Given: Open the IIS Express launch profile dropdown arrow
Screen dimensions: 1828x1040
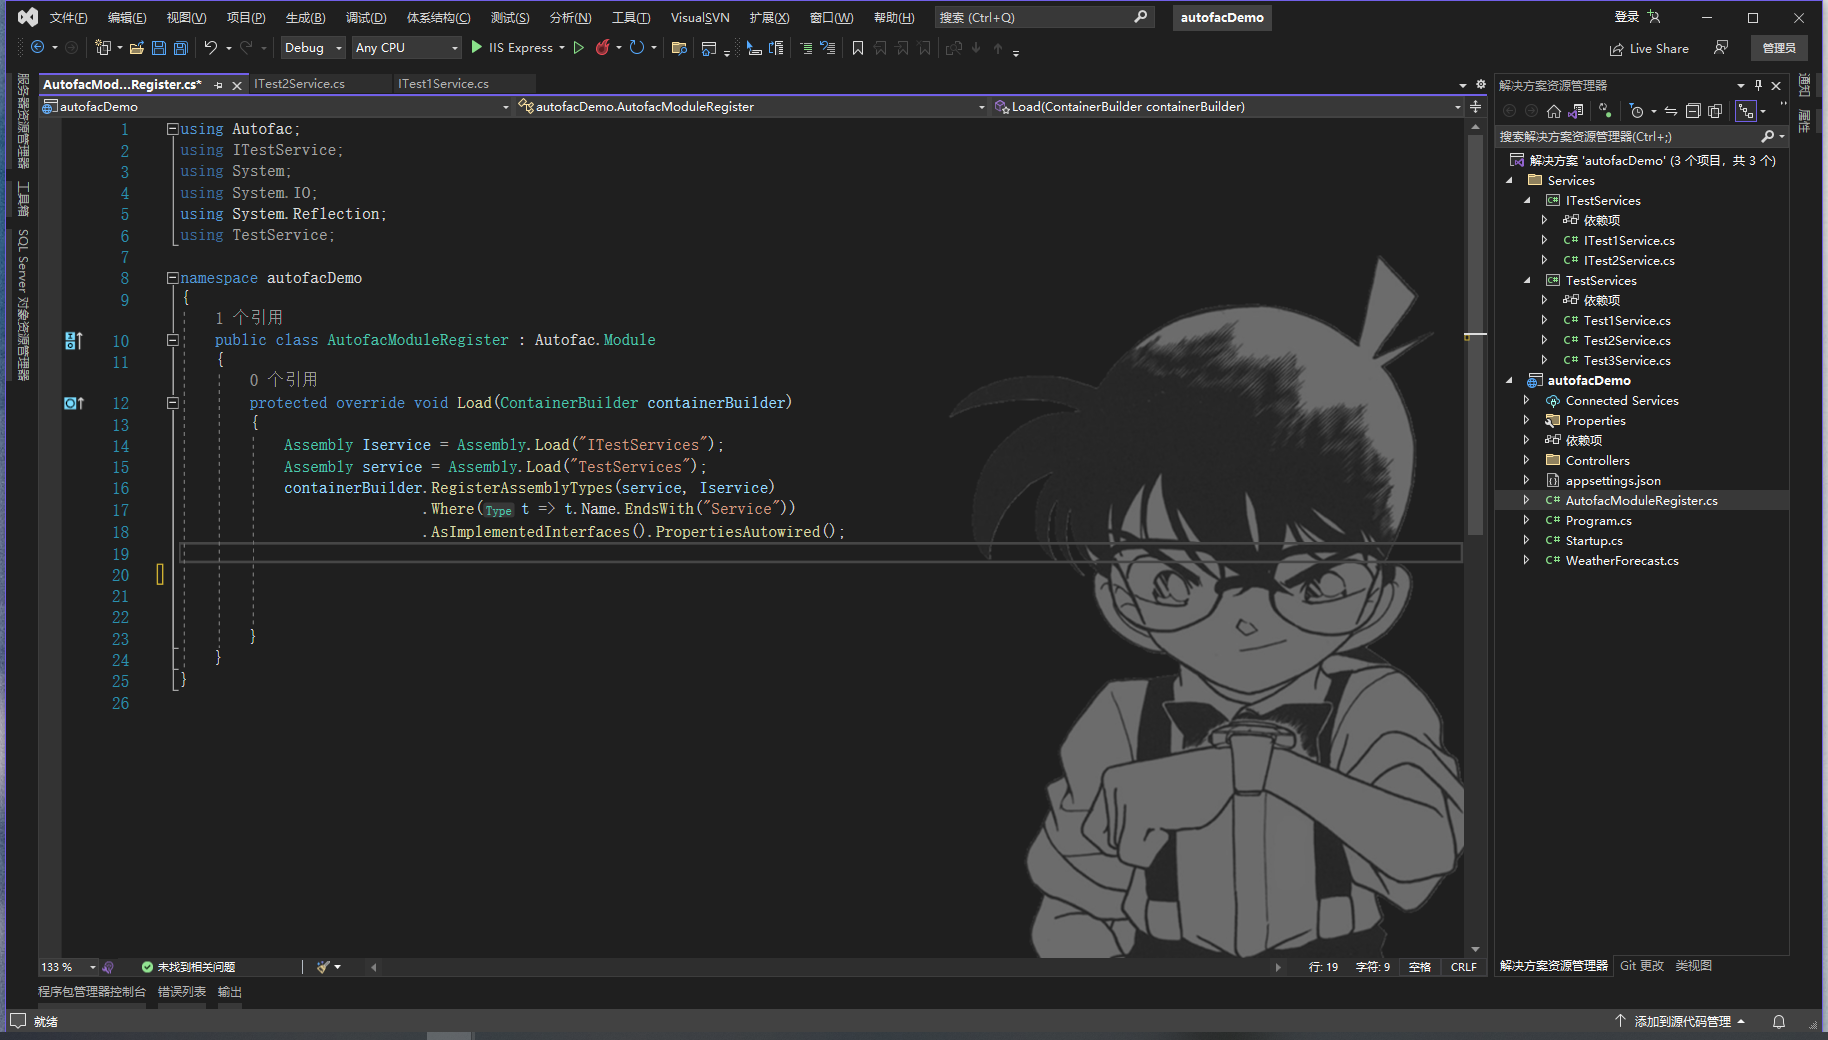Looking at the screenshot, I should (562, 47).
